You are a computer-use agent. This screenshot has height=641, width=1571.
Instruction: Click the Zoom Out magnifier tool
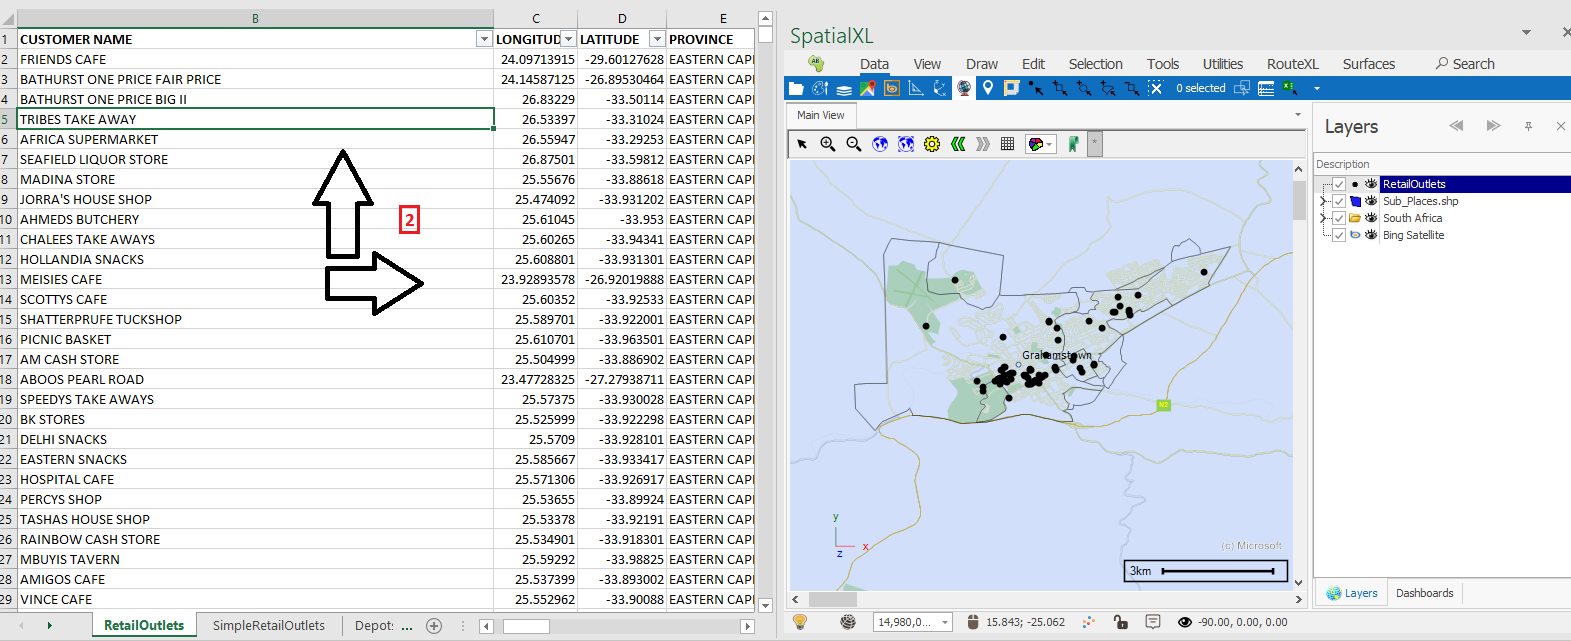tap(854, 144)
